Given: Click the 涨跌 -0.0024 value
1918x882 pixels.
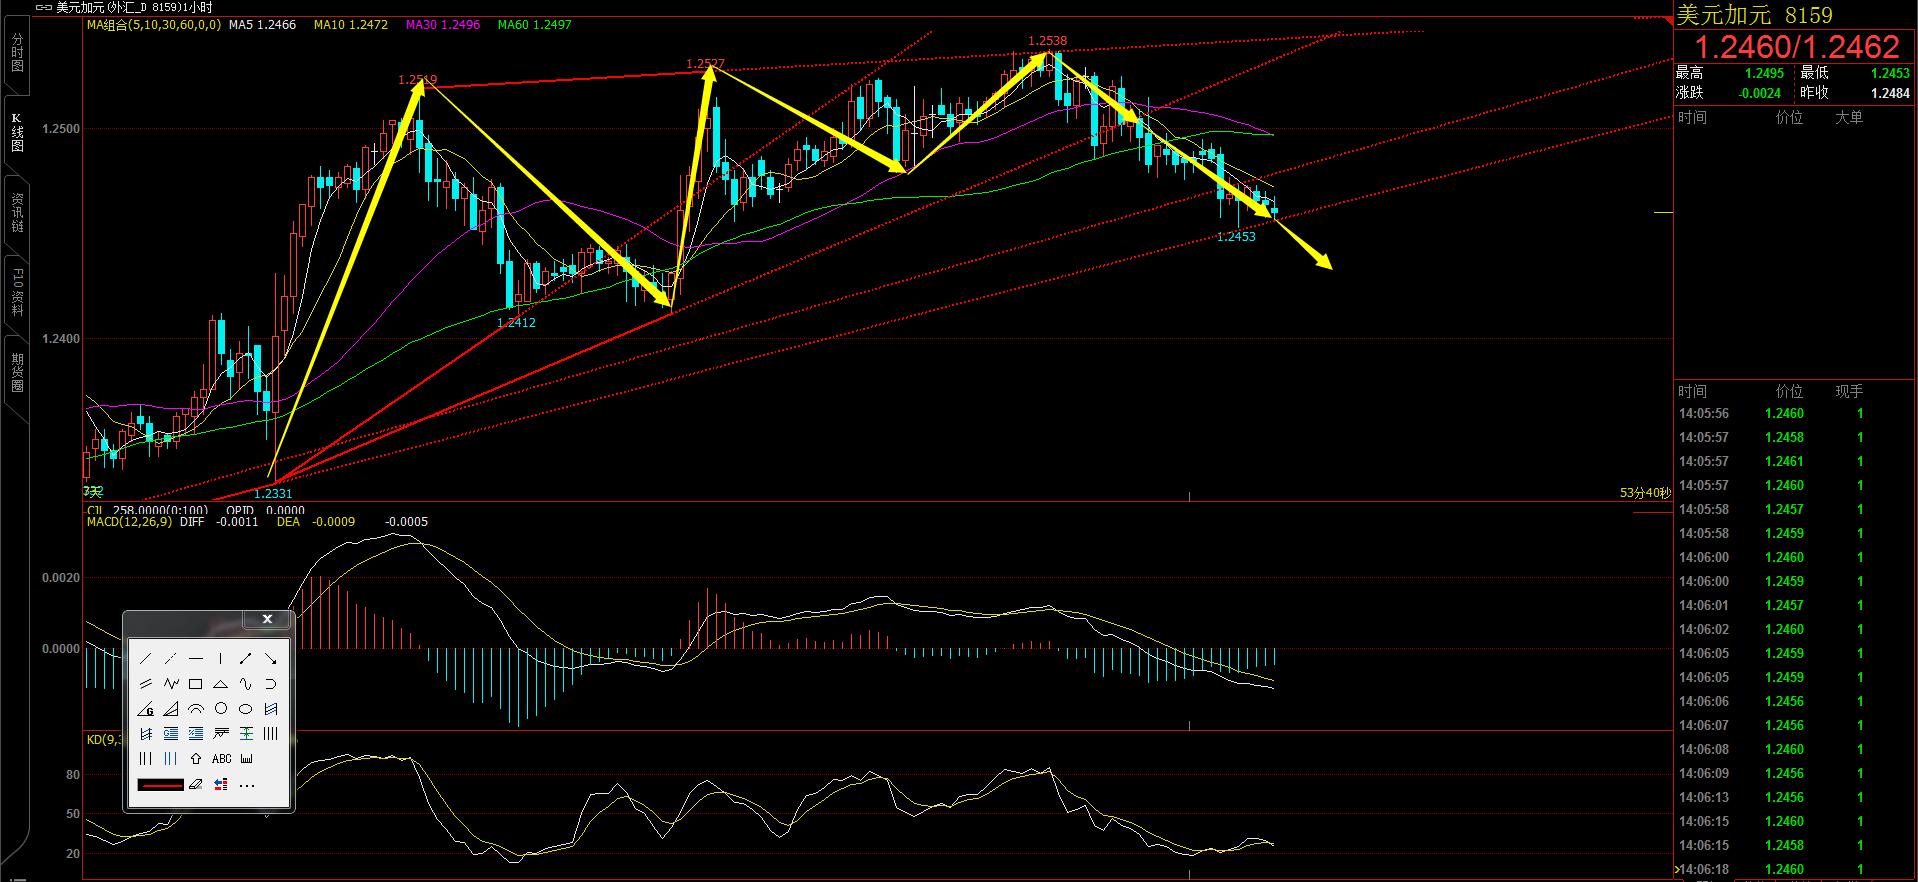Looking at the screenshot, I should click(1760, 93).
